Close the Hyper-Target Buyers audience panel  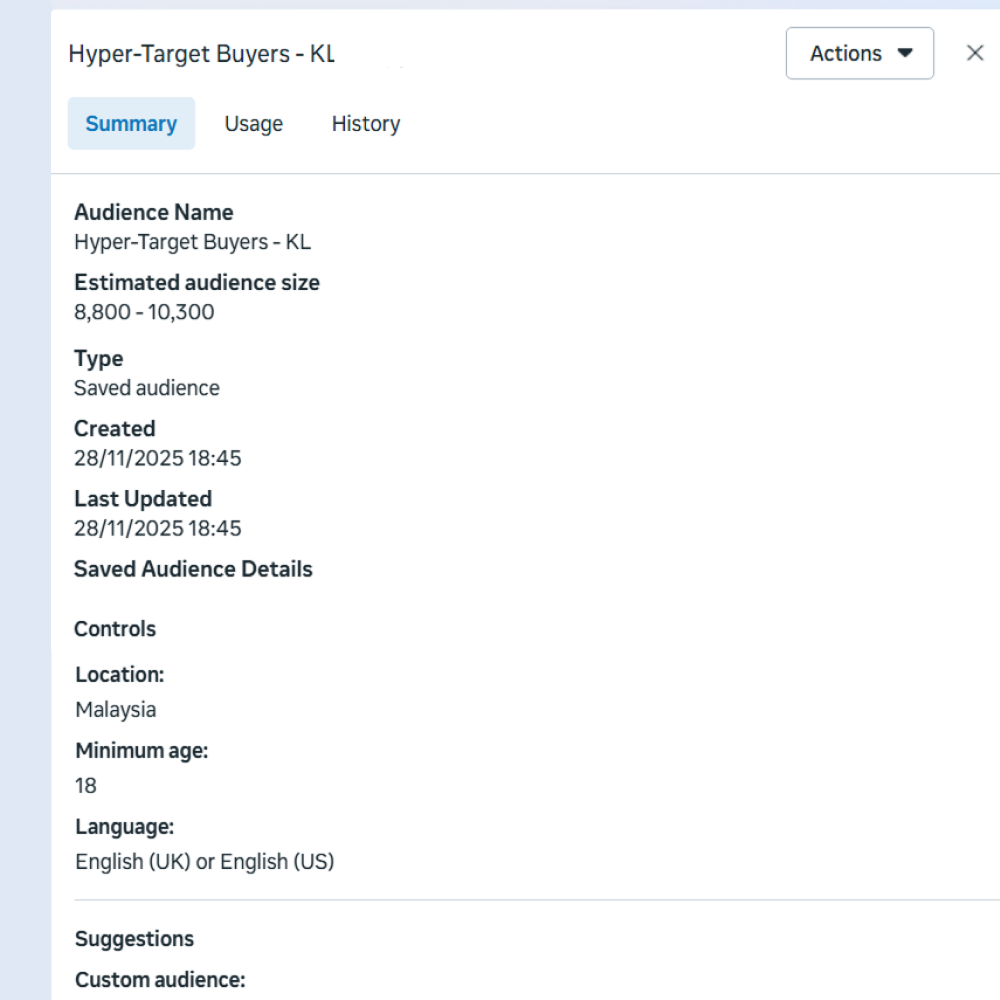975,53
